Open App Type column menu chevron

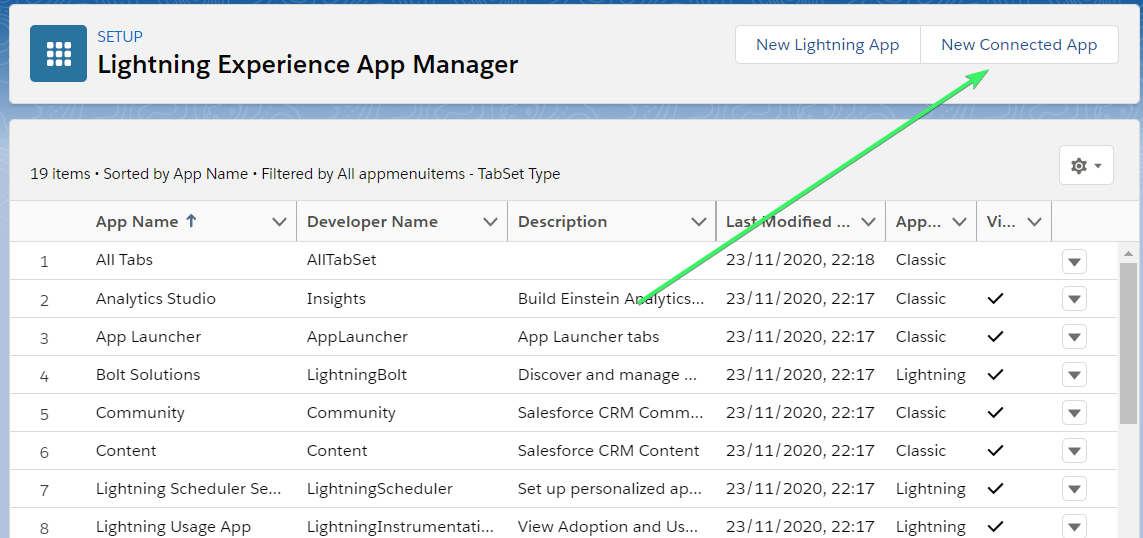pyautogui.click(x=959, y=222)
